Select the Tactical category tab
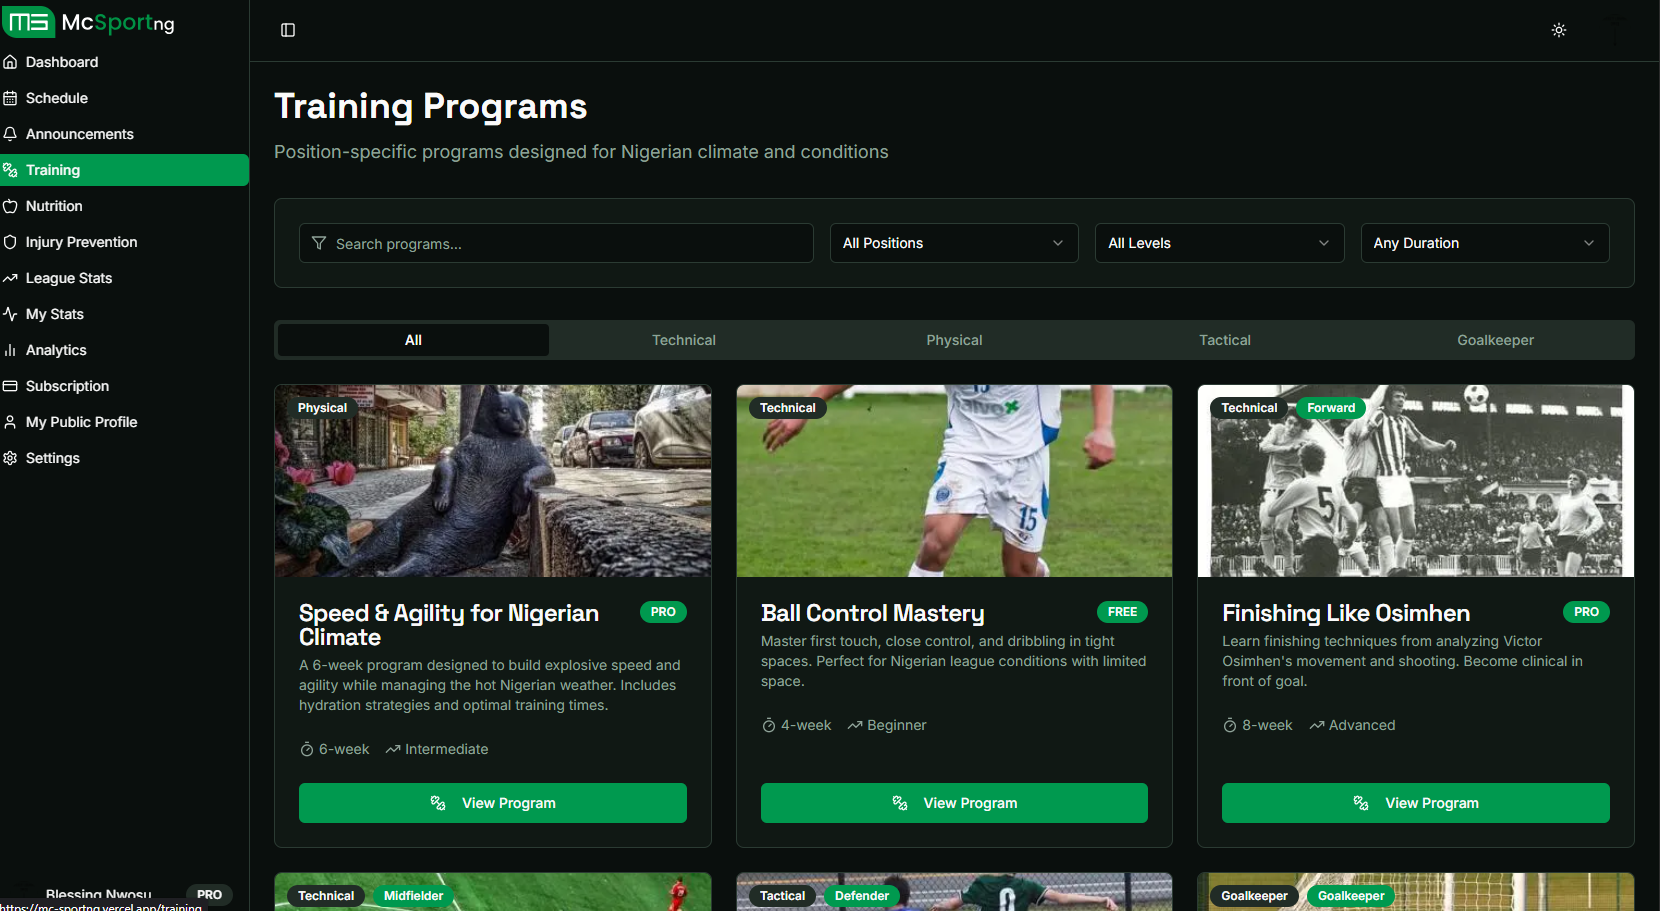The width and height of the screenshot is (1660, 911). [1224, 340]
